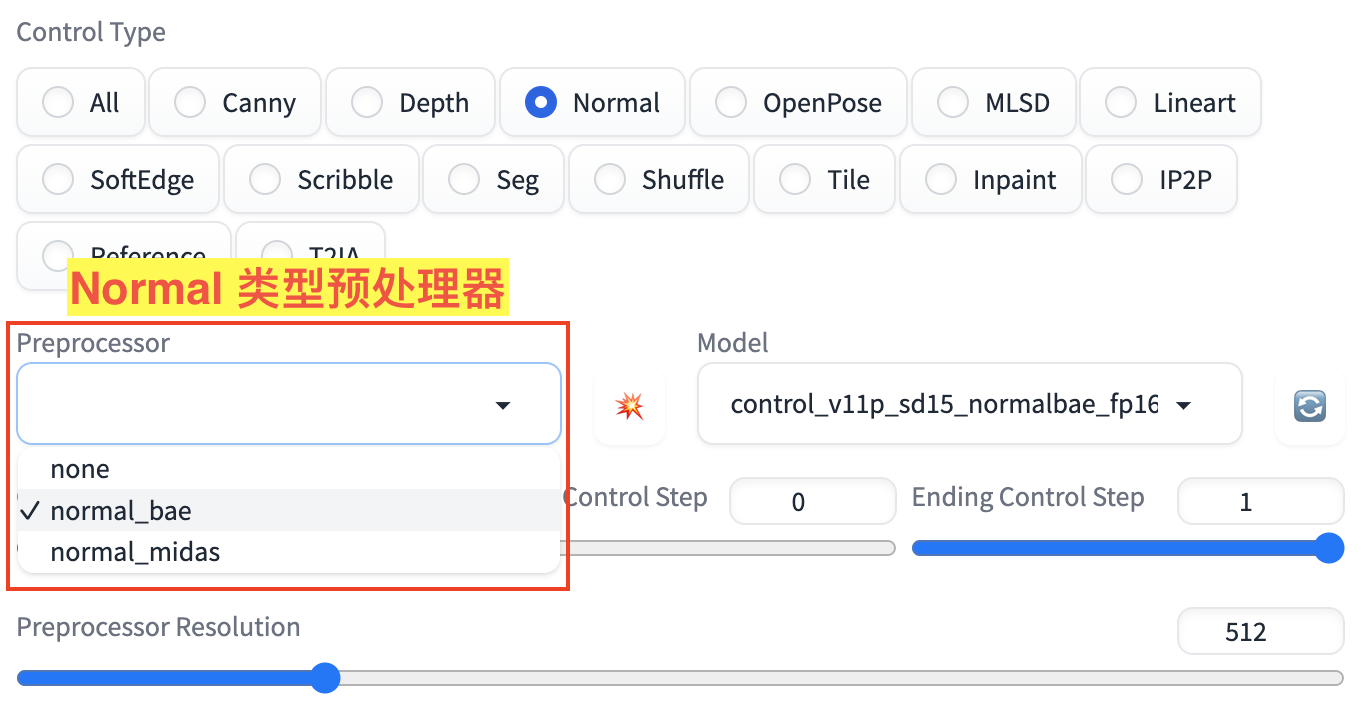Click the Preprocessor Resolution slider handle
This screenshot has width=1364, height=718.
point(324,679)
